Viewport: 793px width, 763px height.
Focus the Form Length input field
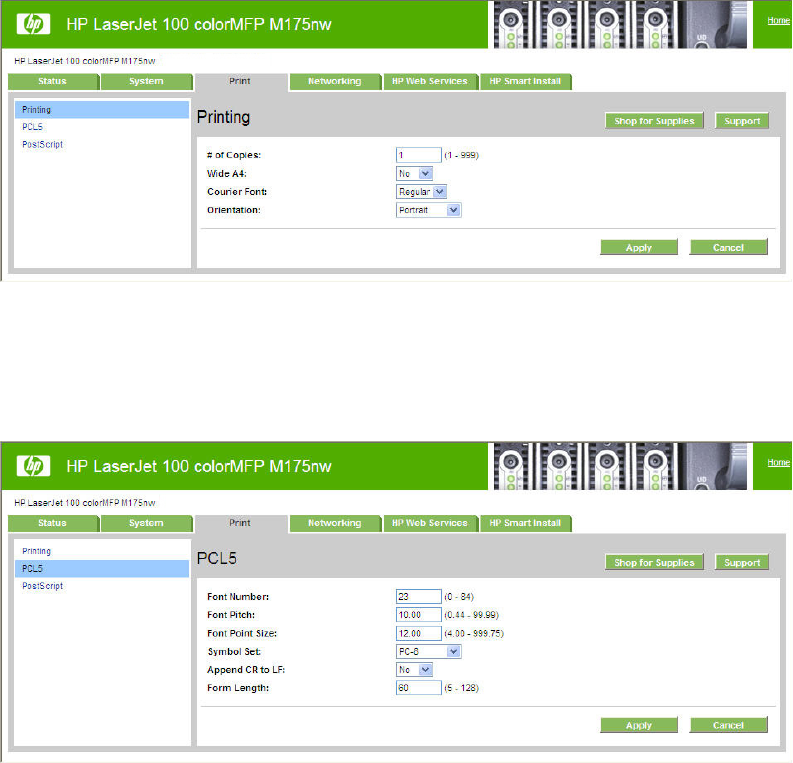[x=419, y=688]
